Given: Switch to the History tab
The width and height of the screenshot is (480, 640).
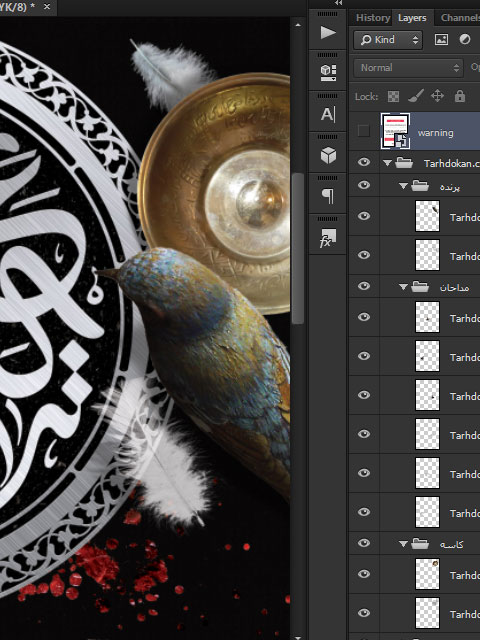Looking at the screenshot, I should 372,18.
